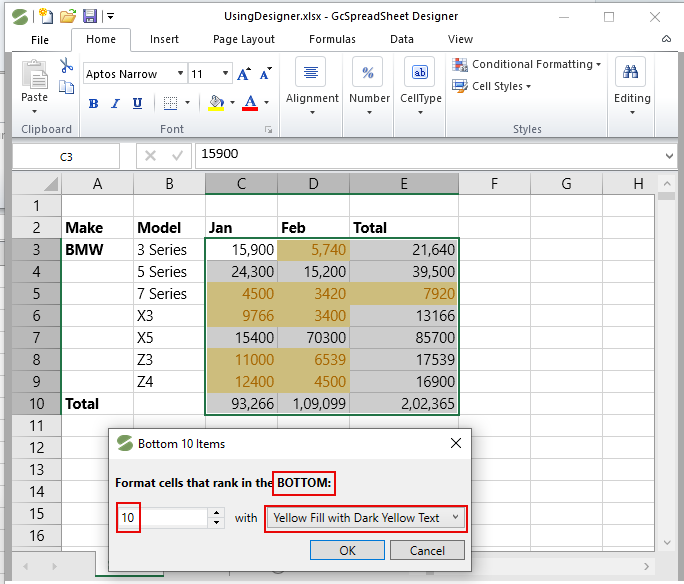Select row 1 header

click(37, 205)
